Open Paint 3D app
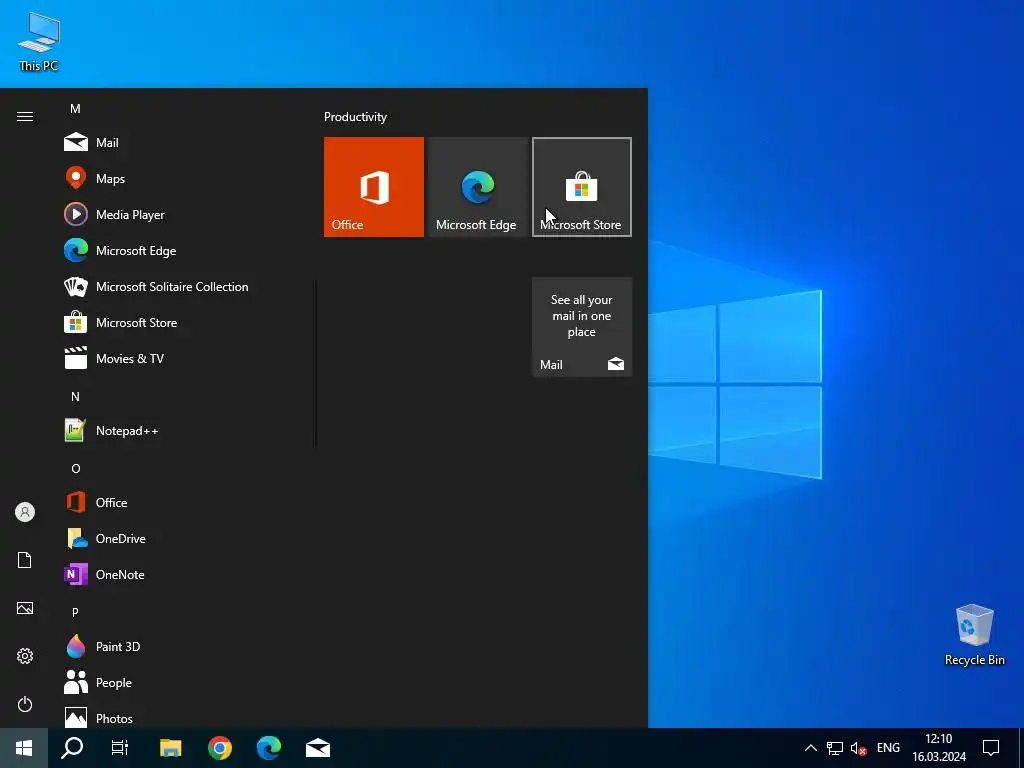This screenshot has width=1024, height=768. click(185, 646)
